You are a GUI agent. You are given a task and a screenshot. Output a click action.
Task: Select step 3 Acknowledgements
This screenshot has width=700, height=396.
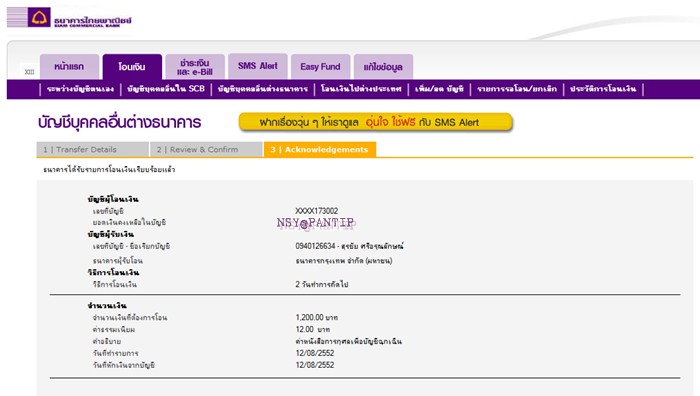tap(320, 150)
